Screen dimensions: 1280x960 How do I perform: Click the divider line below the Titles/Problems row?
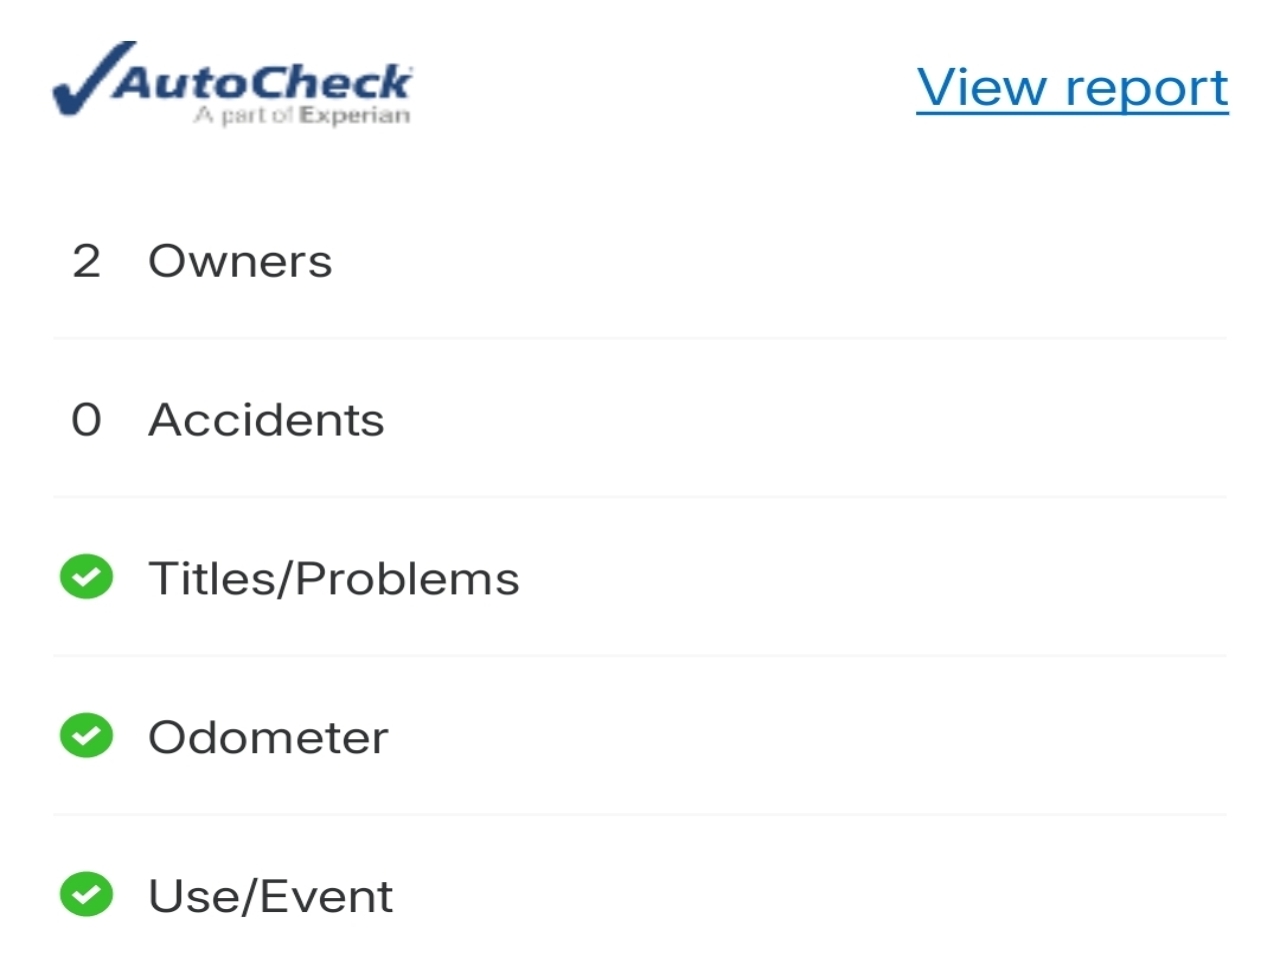point(640,656)
